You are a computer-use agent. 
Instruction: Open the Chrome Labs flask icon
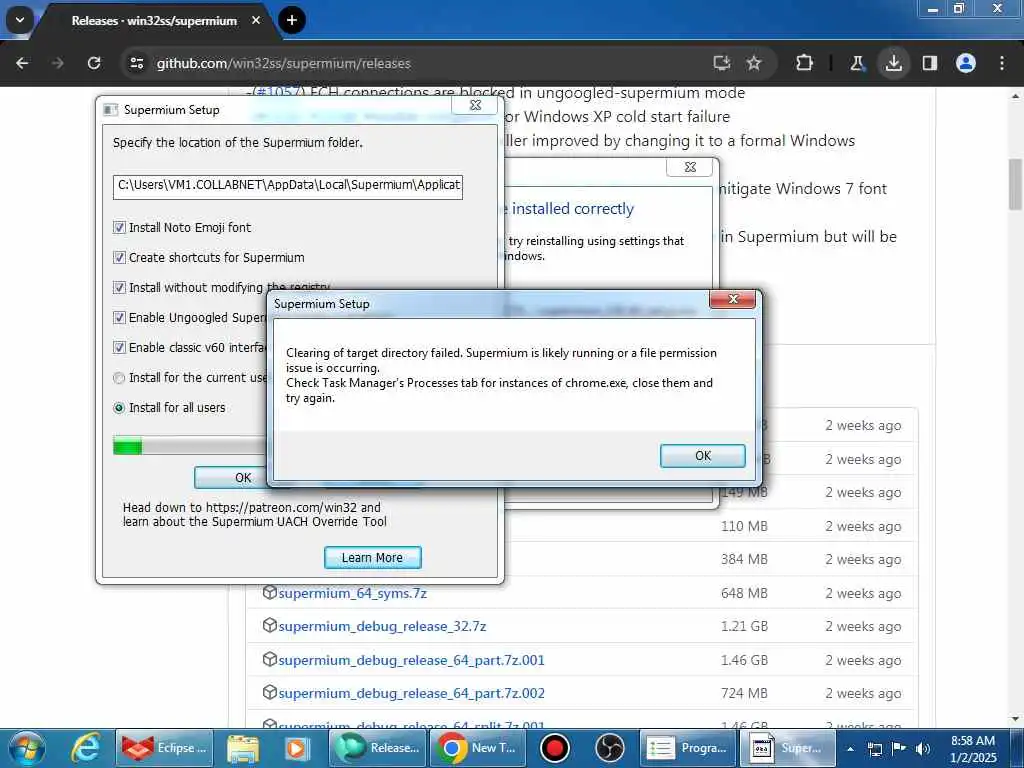click(x=857, y=63)
